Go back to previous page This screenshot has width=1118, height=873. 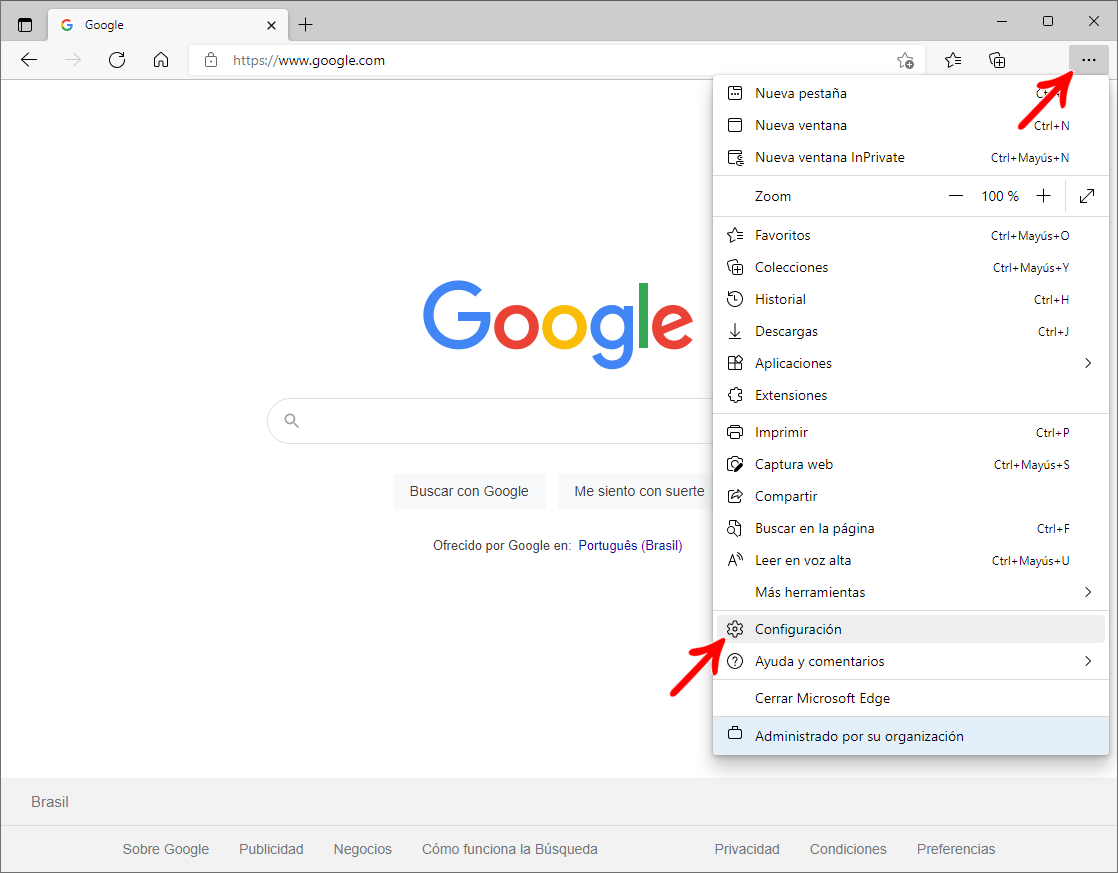[x=29, y=60]
